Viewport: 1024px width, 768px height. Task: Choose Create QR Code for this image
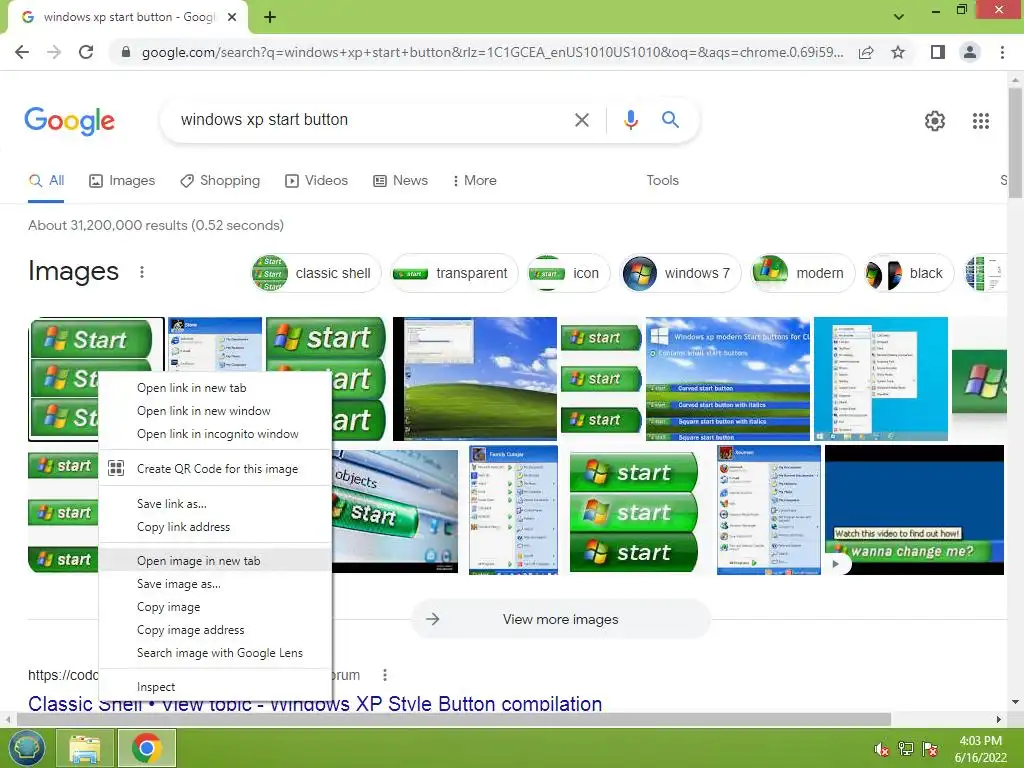coord(215,469)
